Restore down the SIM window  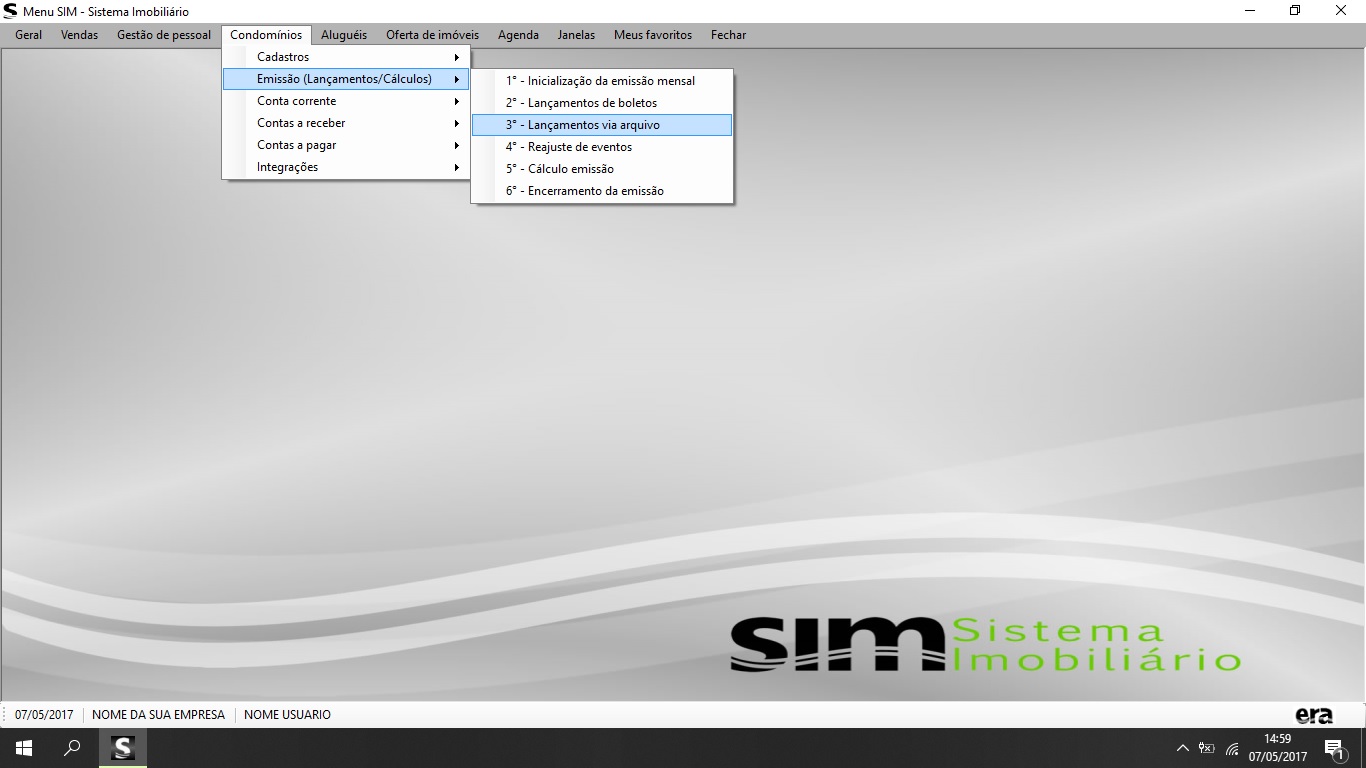pos(1295,11)
